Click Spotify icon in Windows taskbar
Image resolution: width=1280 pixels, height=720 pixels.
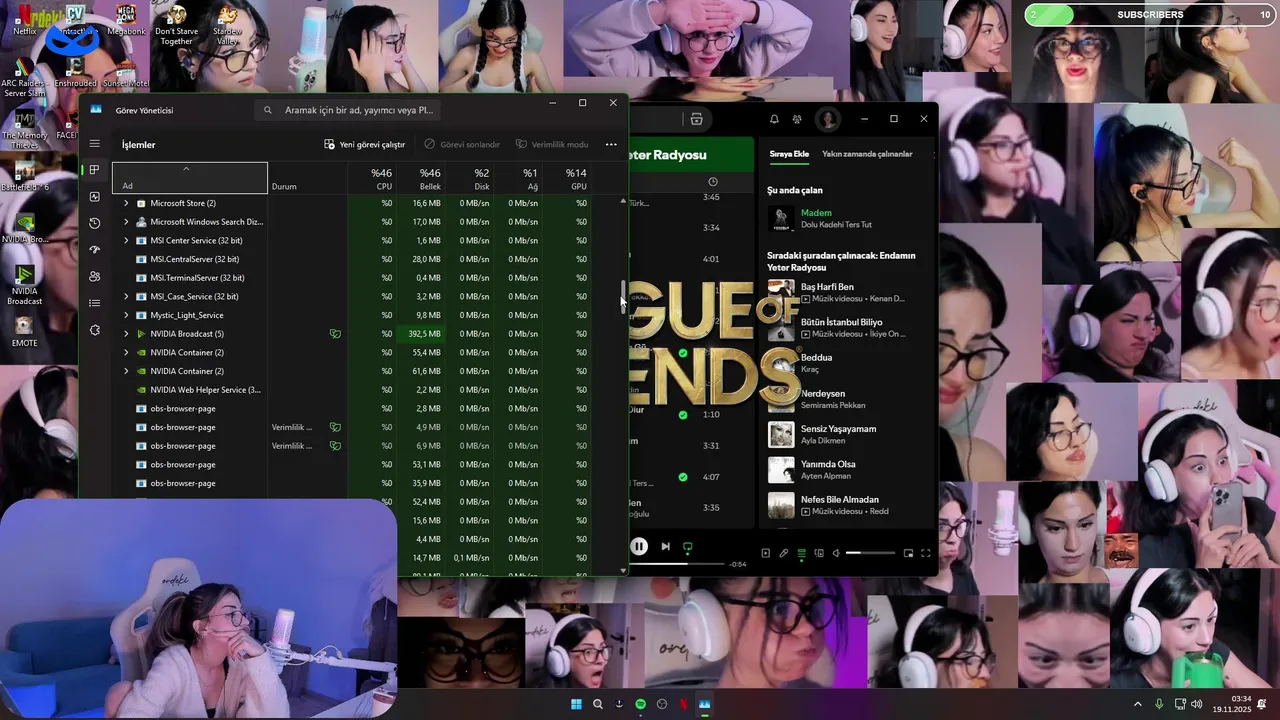(641, 704)
